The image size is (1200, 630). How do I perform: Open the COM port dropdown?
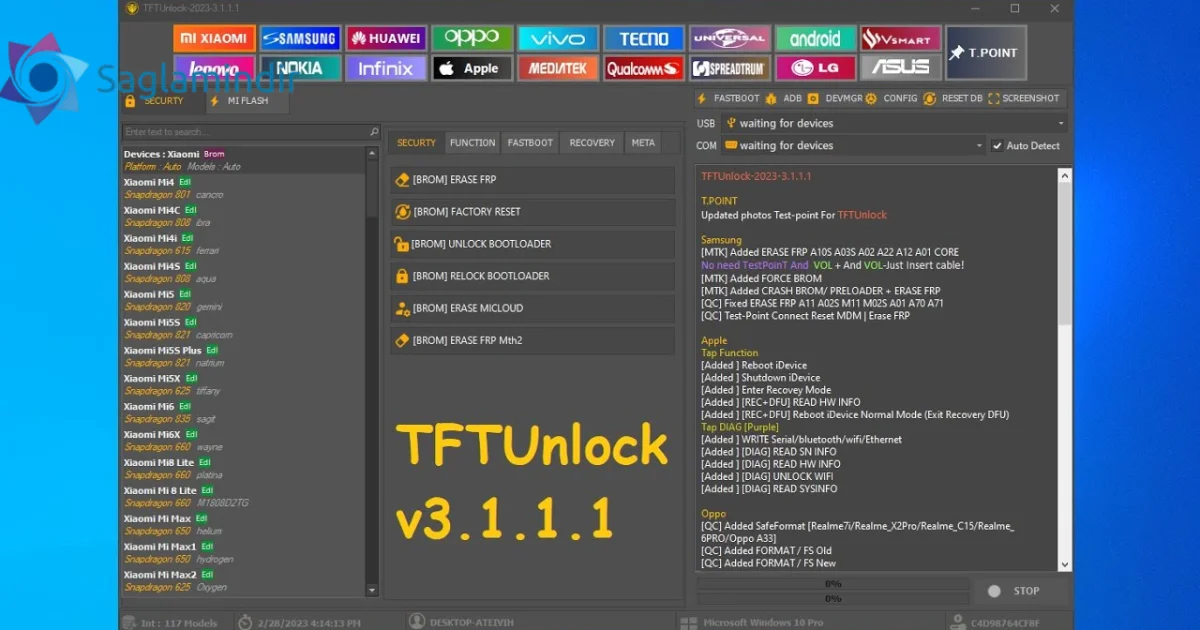854,146
